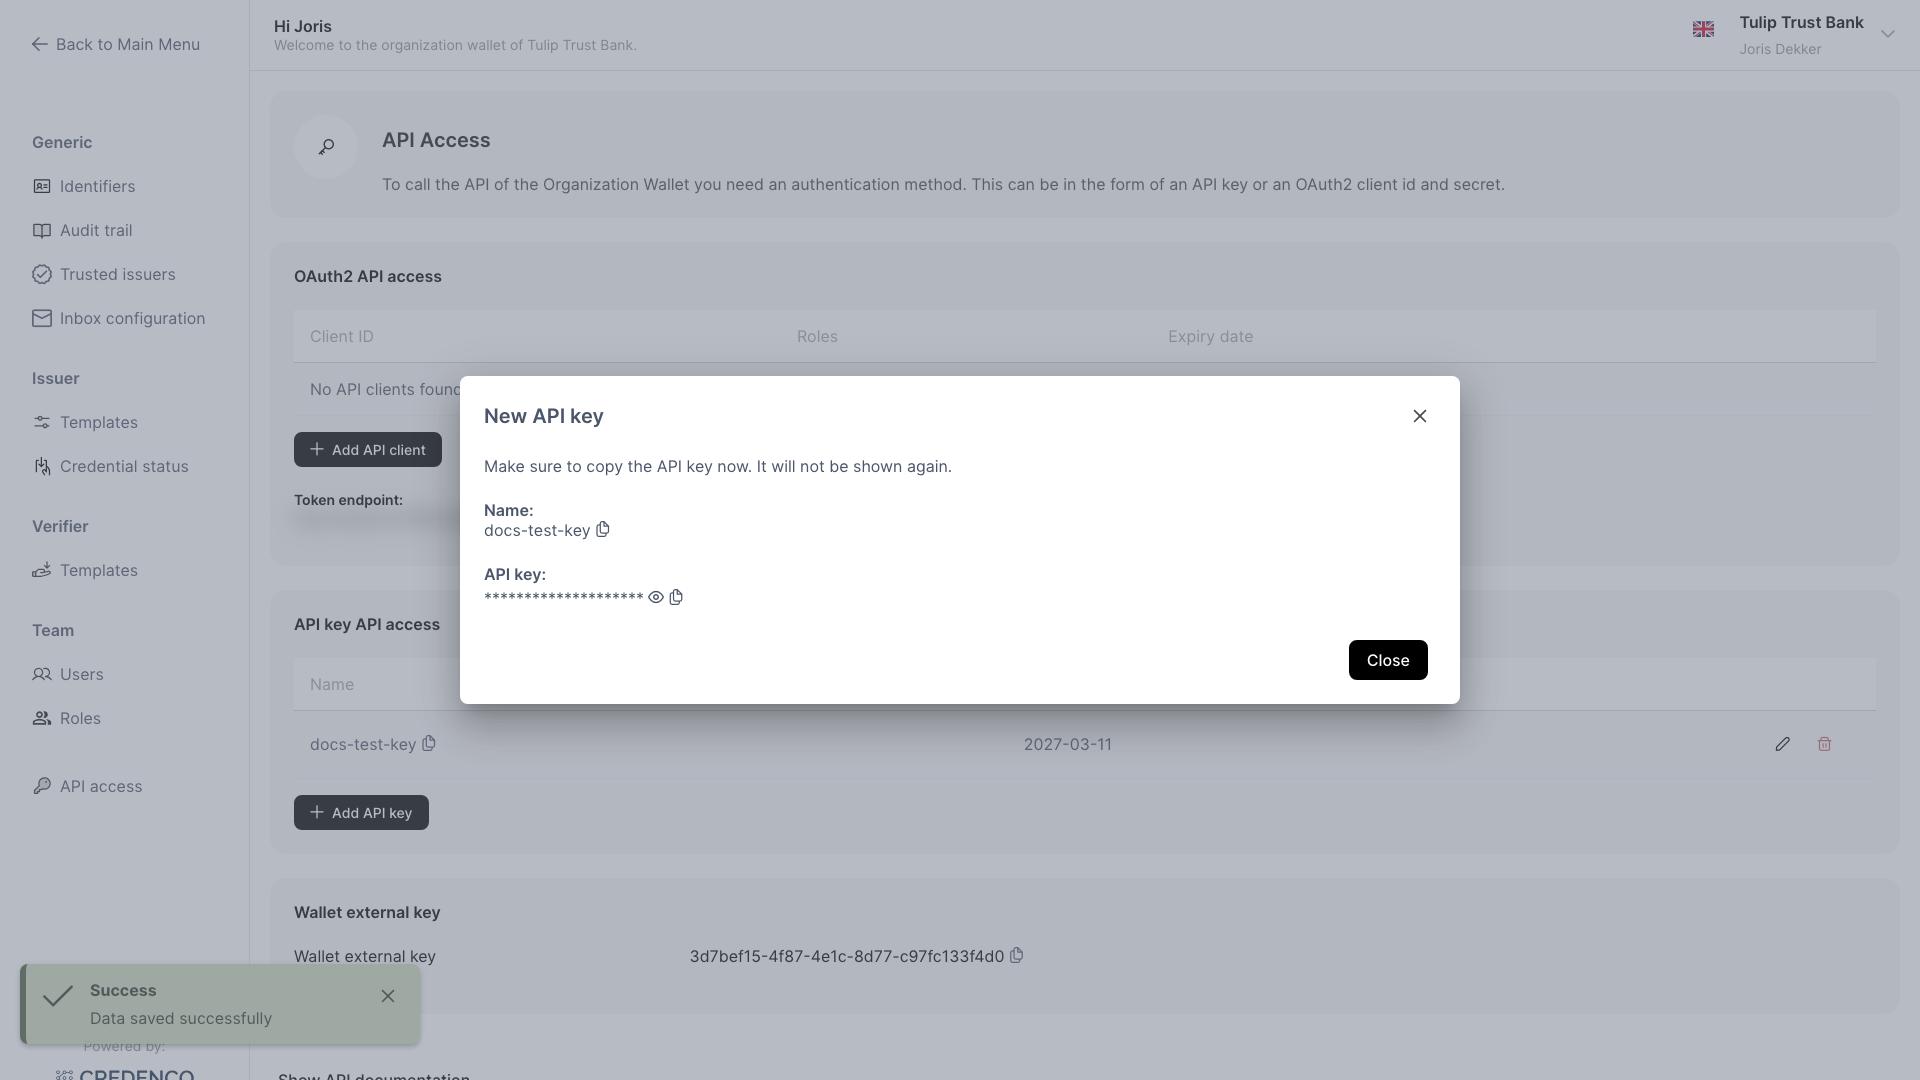Copy the masked API key to clipboard
The width and height of the screenshot is (1920, 1080).
(676, 597)
